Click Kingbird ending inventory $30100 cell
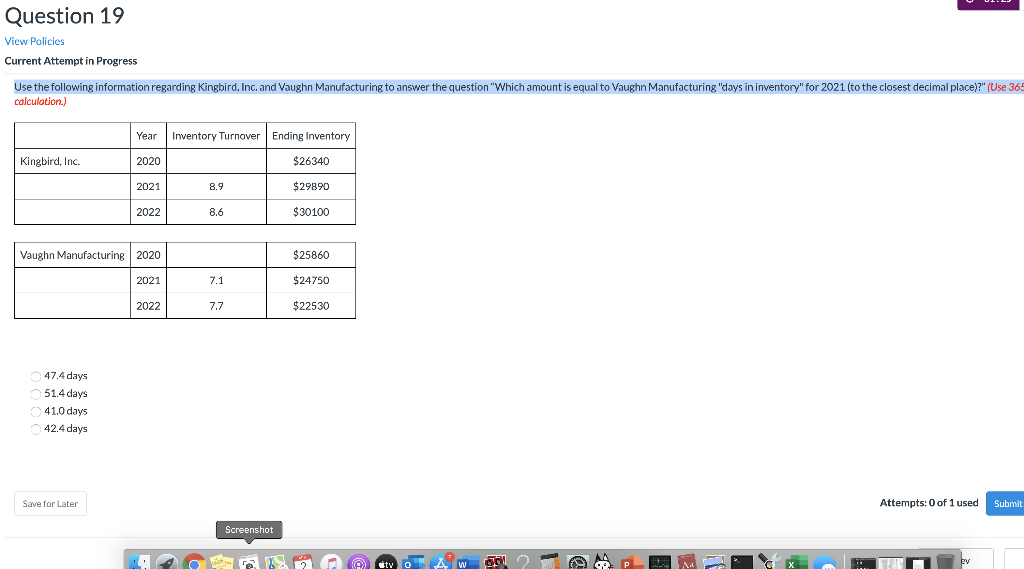1024x569 pixels. click(311, 212)
